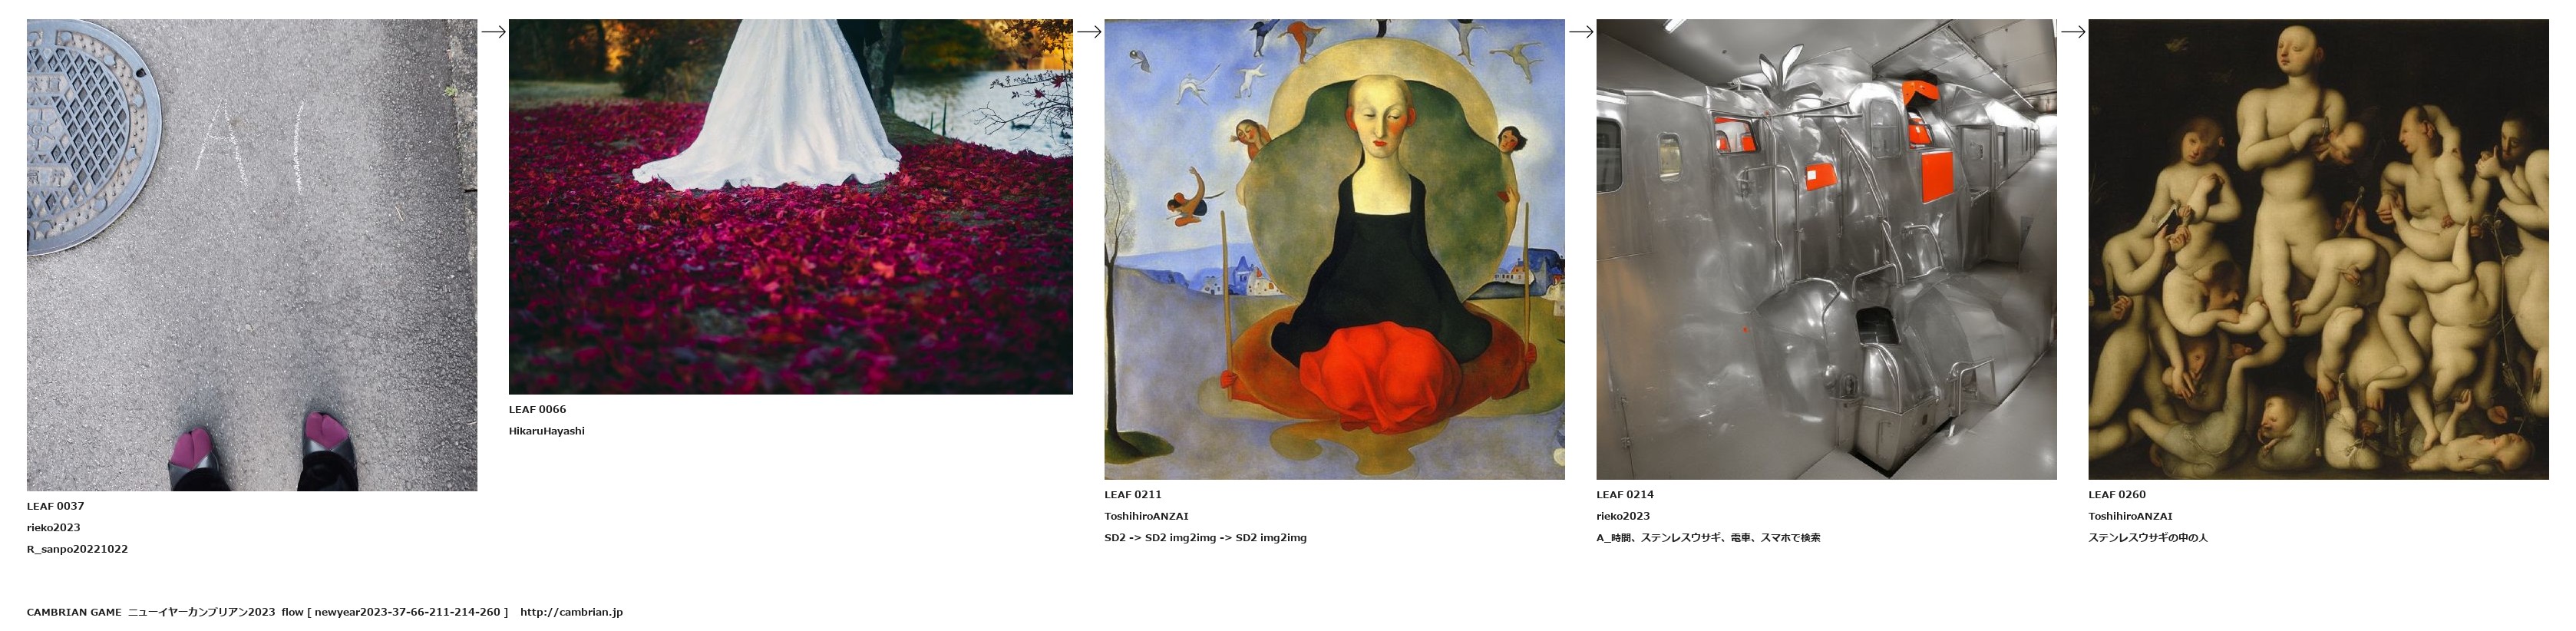Click the LEAF 0211 label
This screenshot has height=631, width=2576.
coord(1133,494)
